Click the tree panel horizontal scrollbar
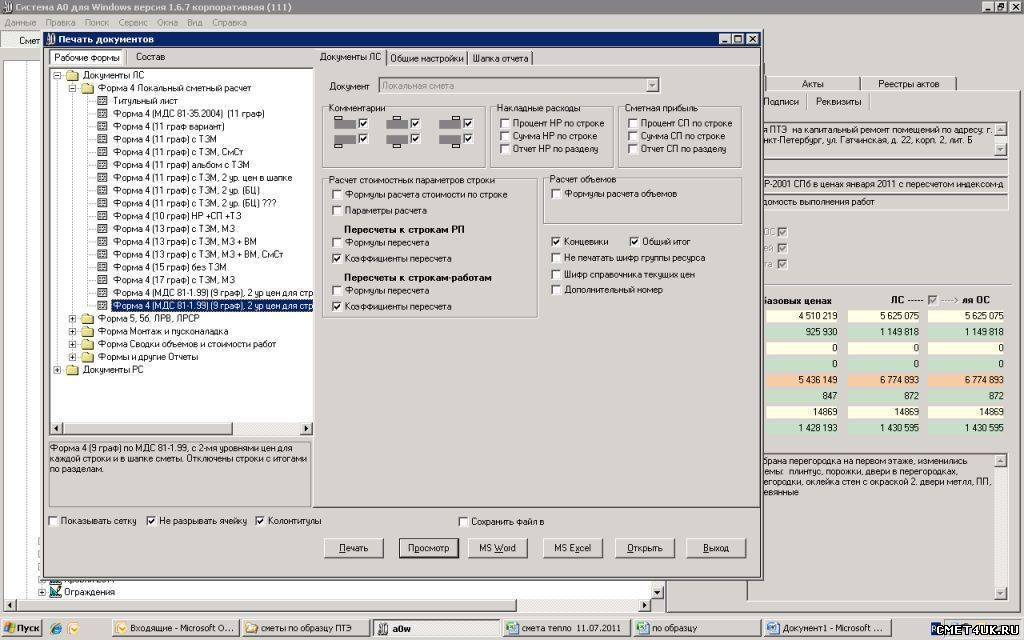The width and height of the screenshot is (1024, 640). tap(180, 430)
